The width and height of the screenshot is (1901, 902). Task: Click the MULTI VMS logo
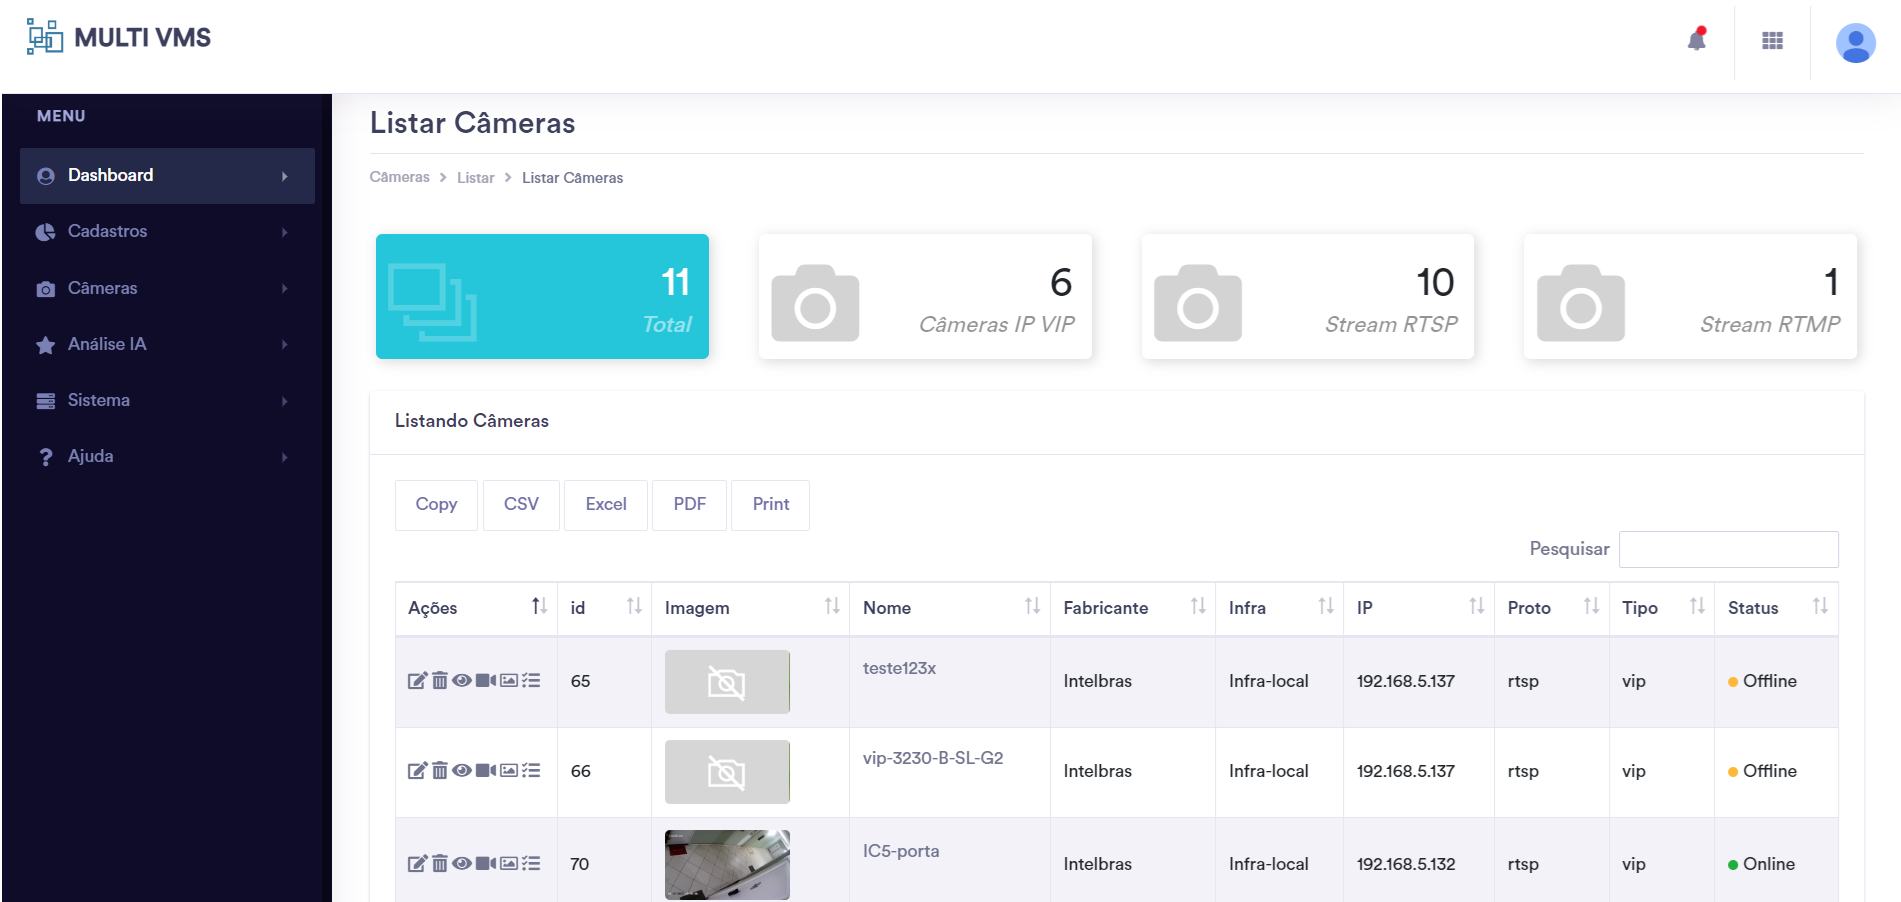point(119,38)
